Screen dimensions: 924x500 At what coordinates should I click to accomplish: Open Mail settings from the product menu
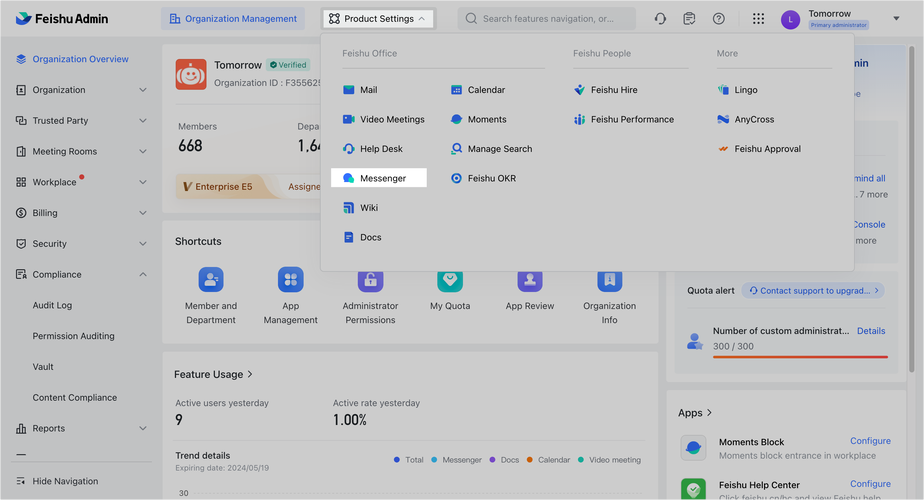(x=360, y=90)
